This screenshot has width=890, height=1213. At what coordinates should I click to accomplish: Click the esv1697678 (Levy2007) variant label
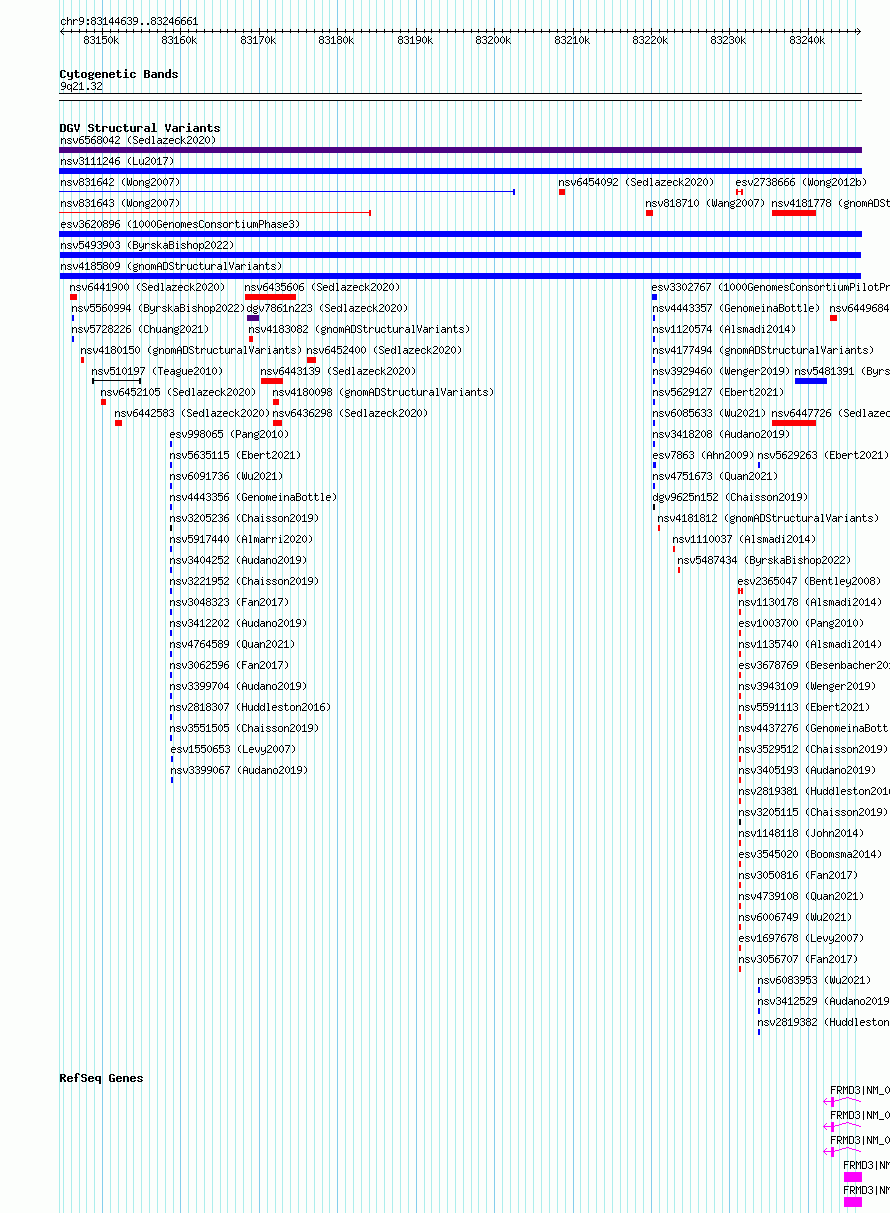point(801,939)
